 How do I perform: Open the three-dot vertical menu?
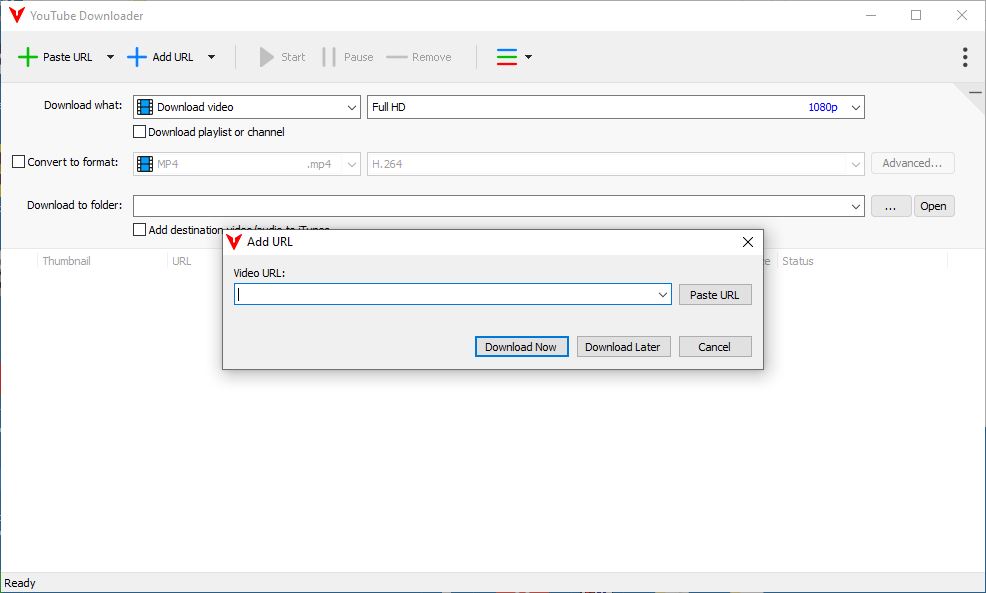[x=965, y=57]
